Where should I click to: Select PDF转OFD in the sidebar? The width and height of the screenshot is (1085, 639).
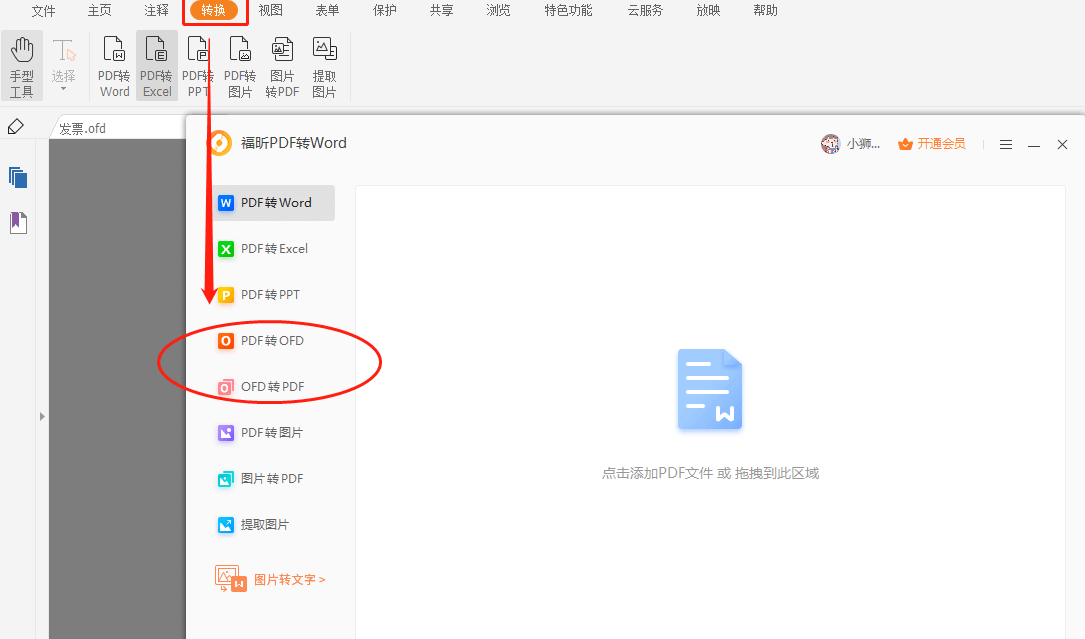pos(261,341)
